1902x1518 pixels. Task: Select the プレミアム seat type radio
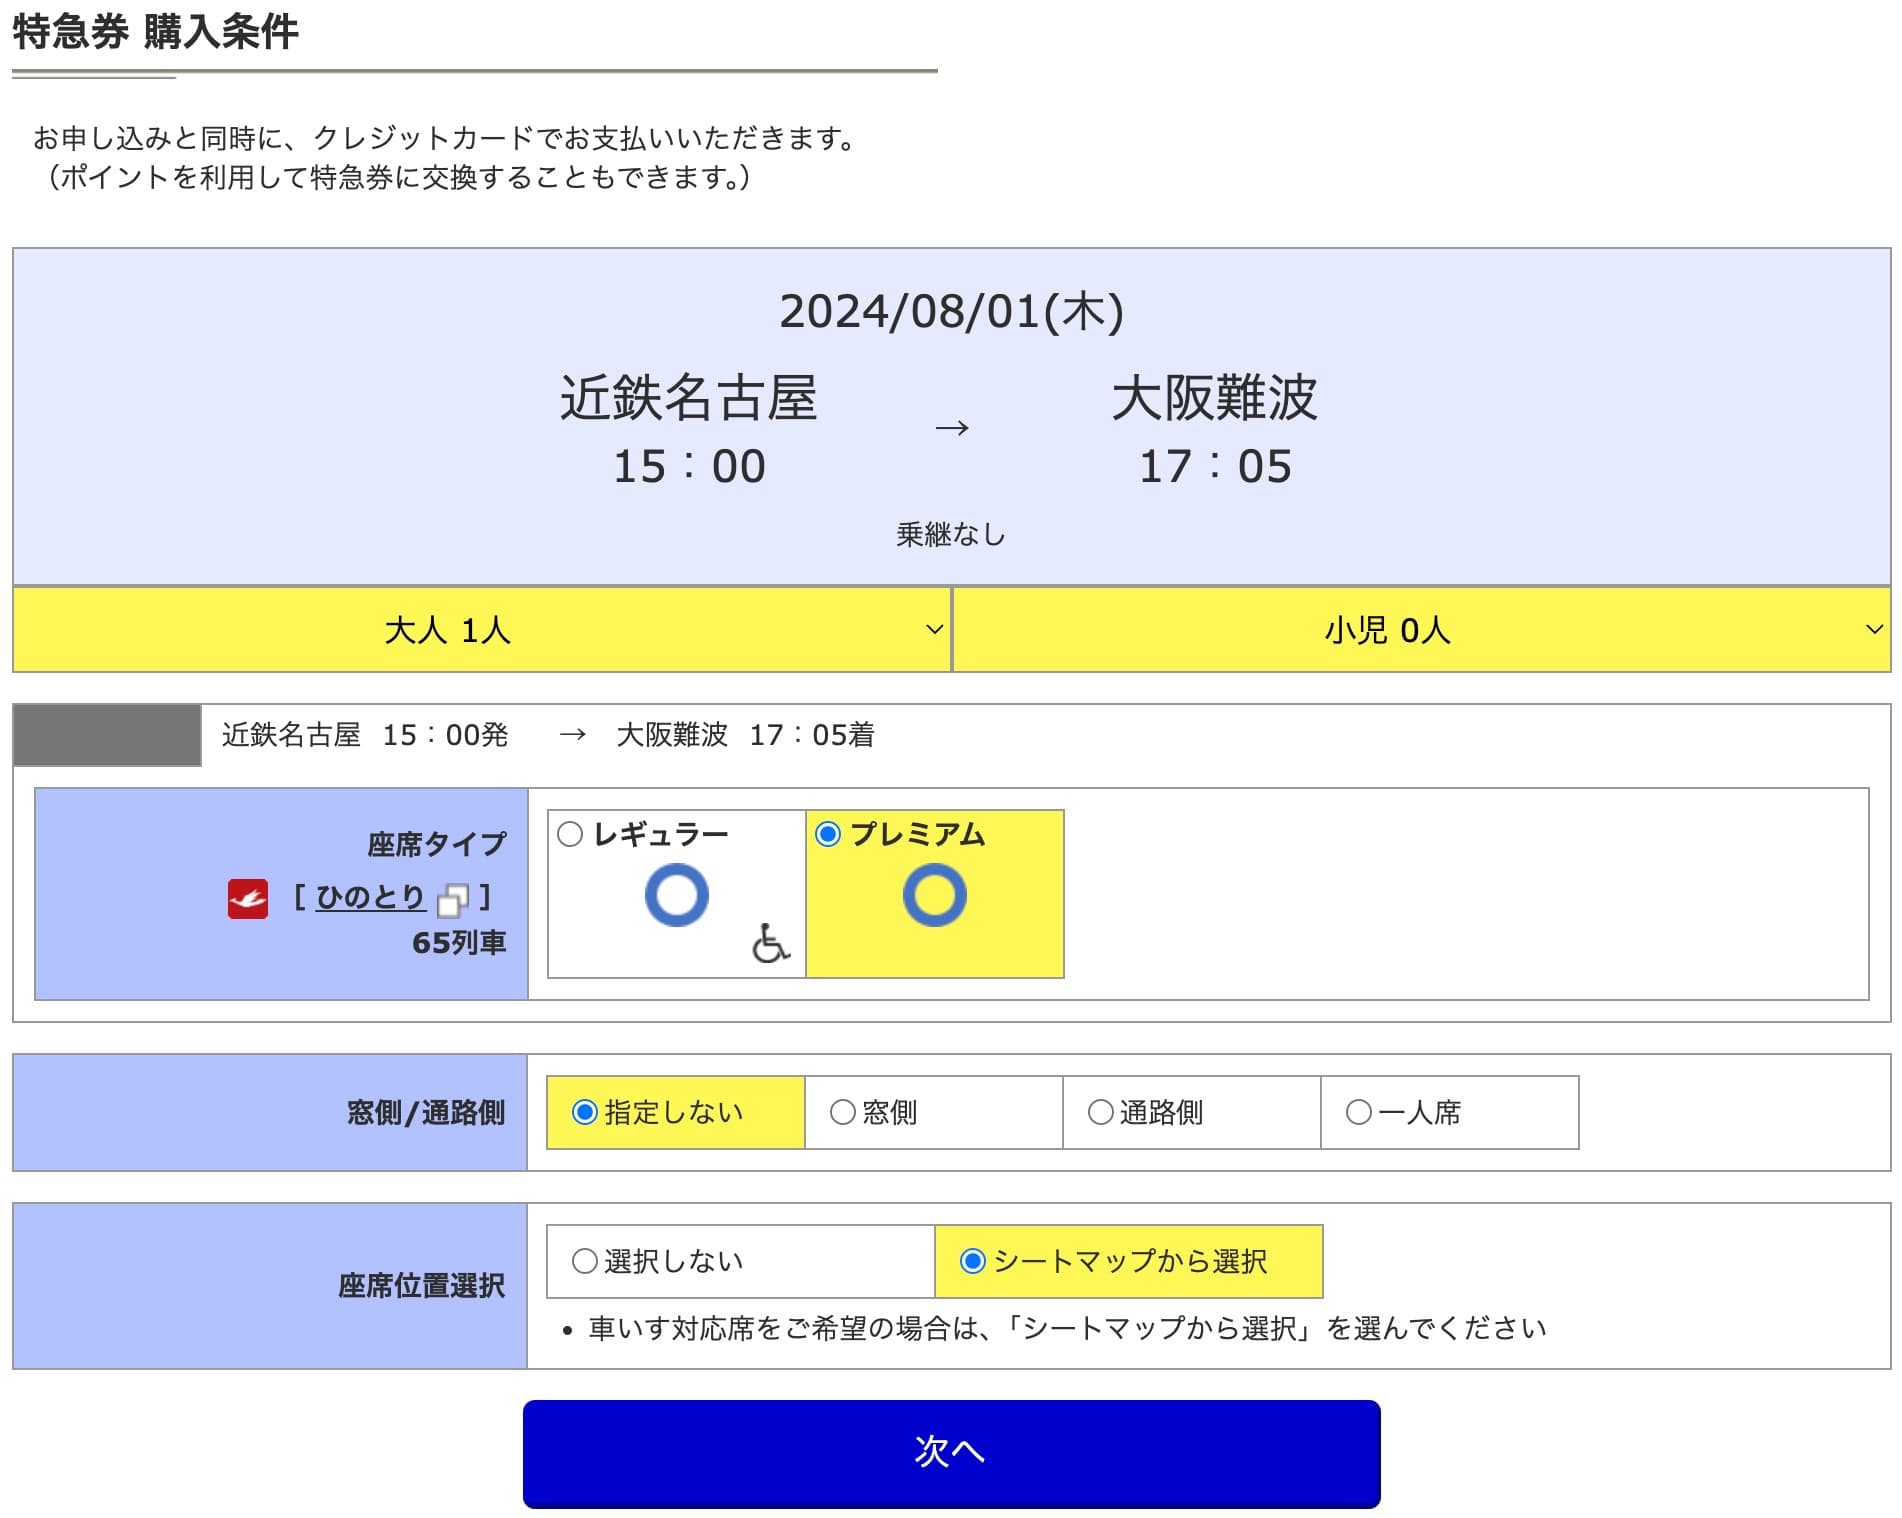point(828,834)
